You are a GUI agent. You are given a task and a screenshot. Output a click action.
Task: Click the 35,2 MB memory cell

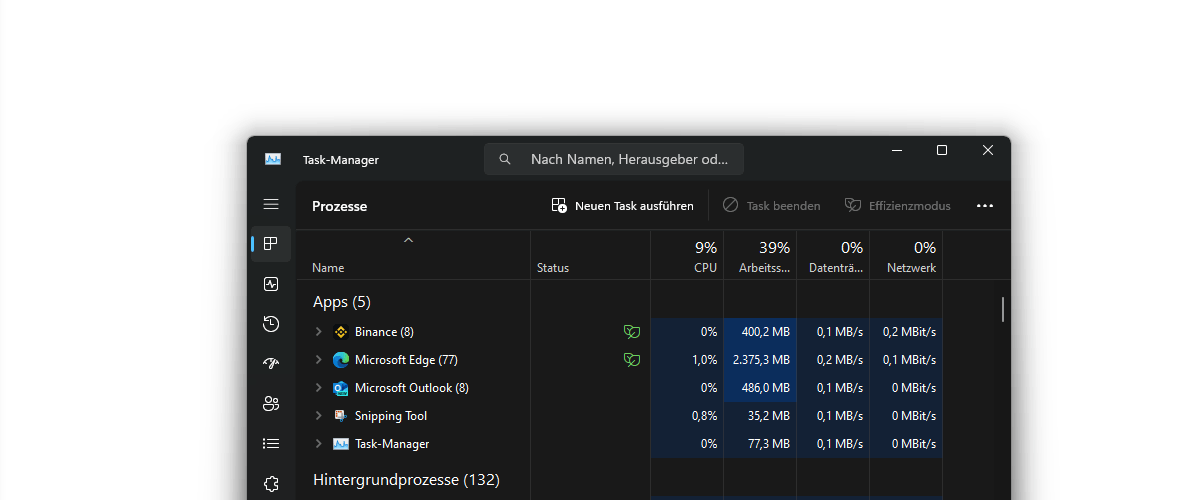click(759, 416)
